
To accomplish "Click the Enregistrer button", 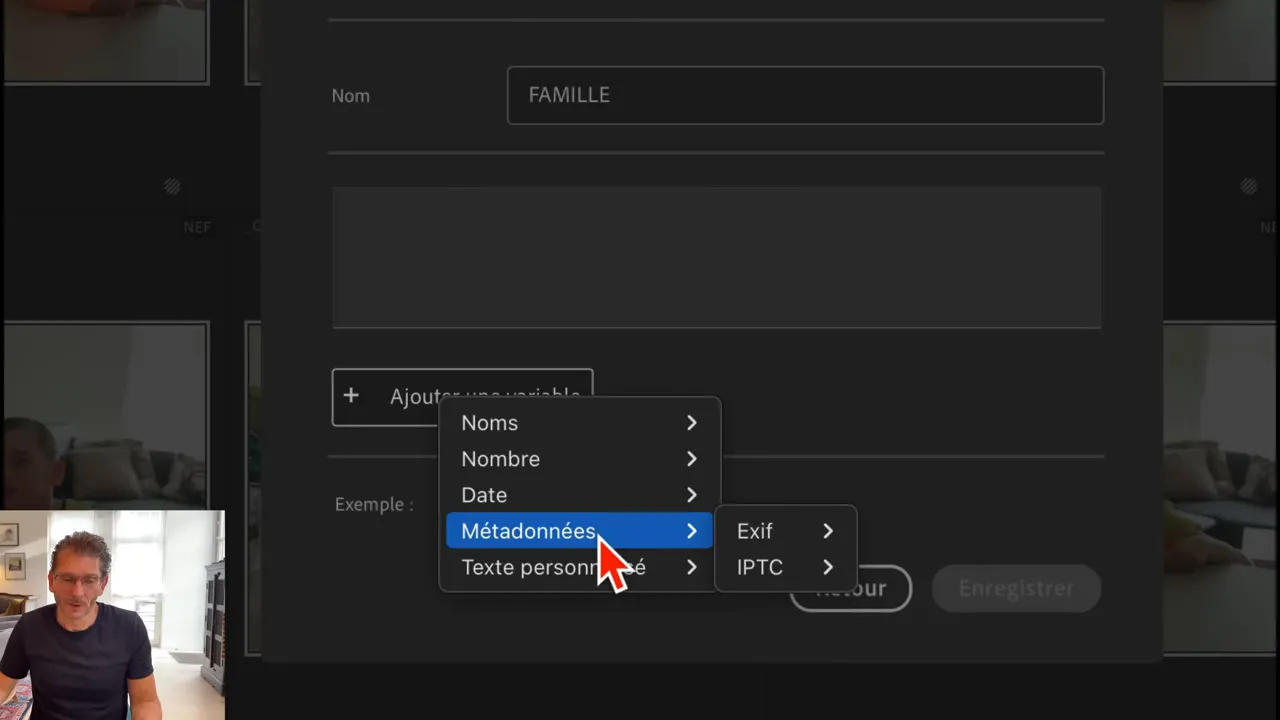I will [1016, 588].
